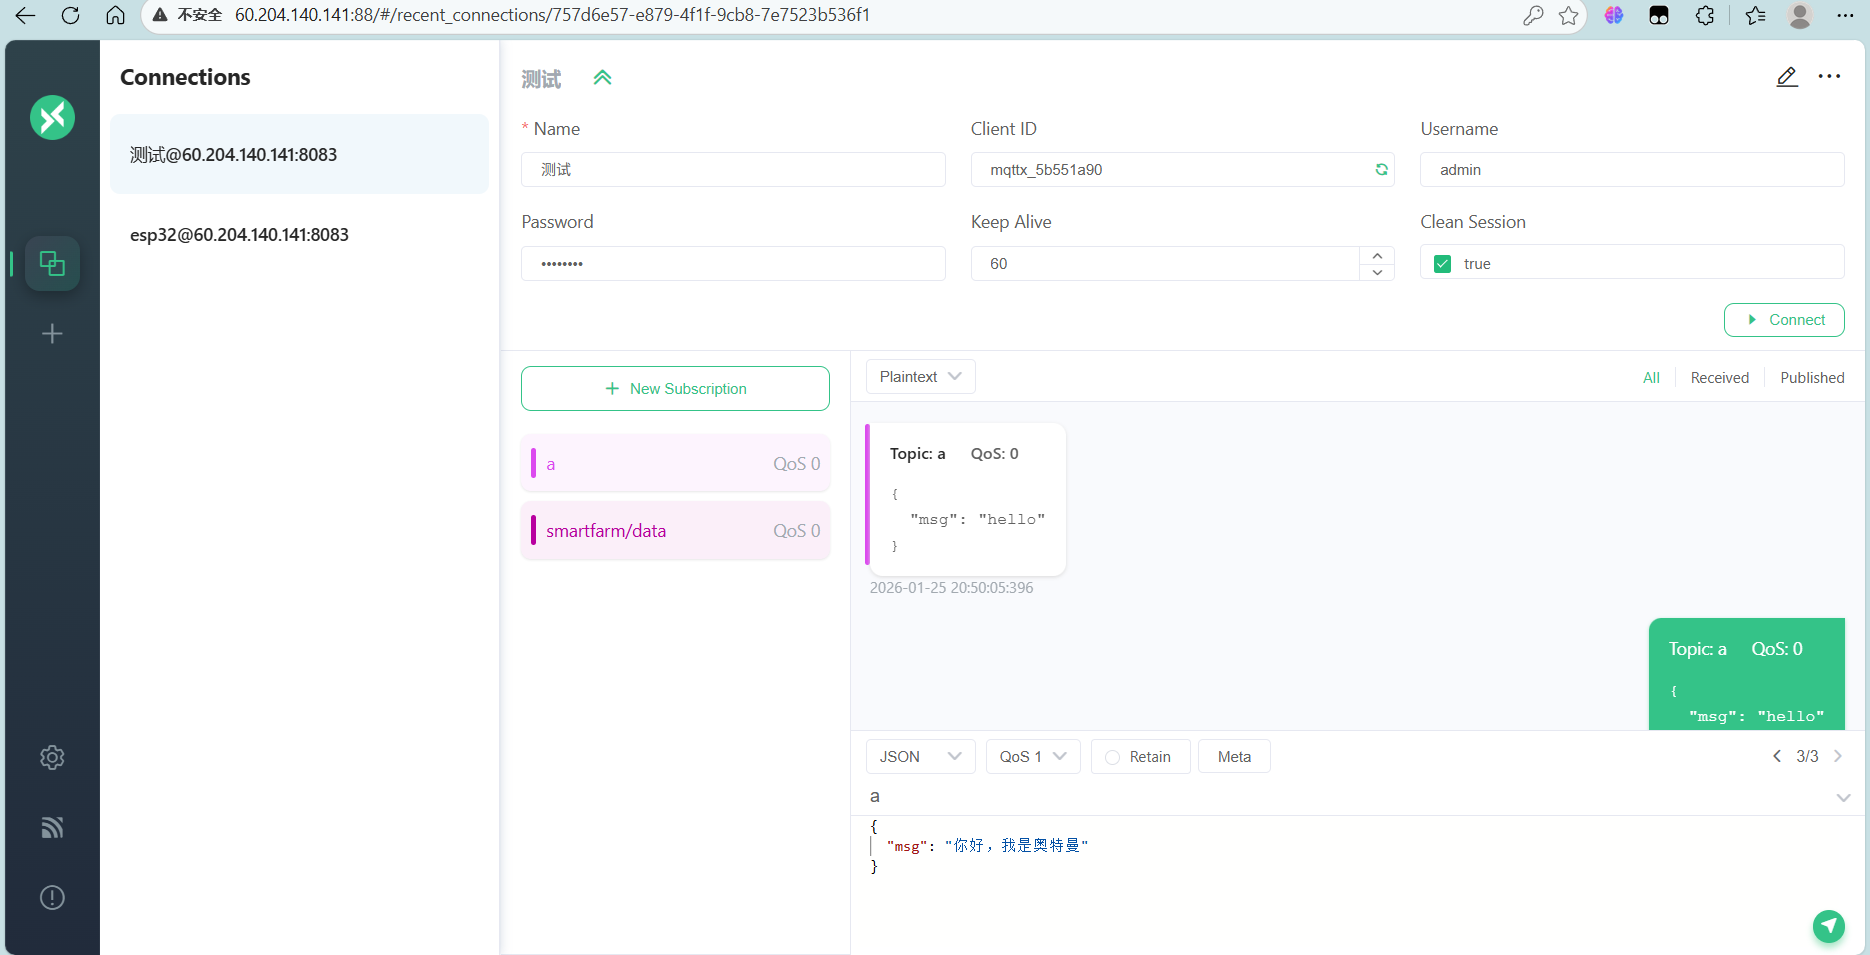Open the three-dots more options menu
1870x955 pixels.
[1829, 77]
